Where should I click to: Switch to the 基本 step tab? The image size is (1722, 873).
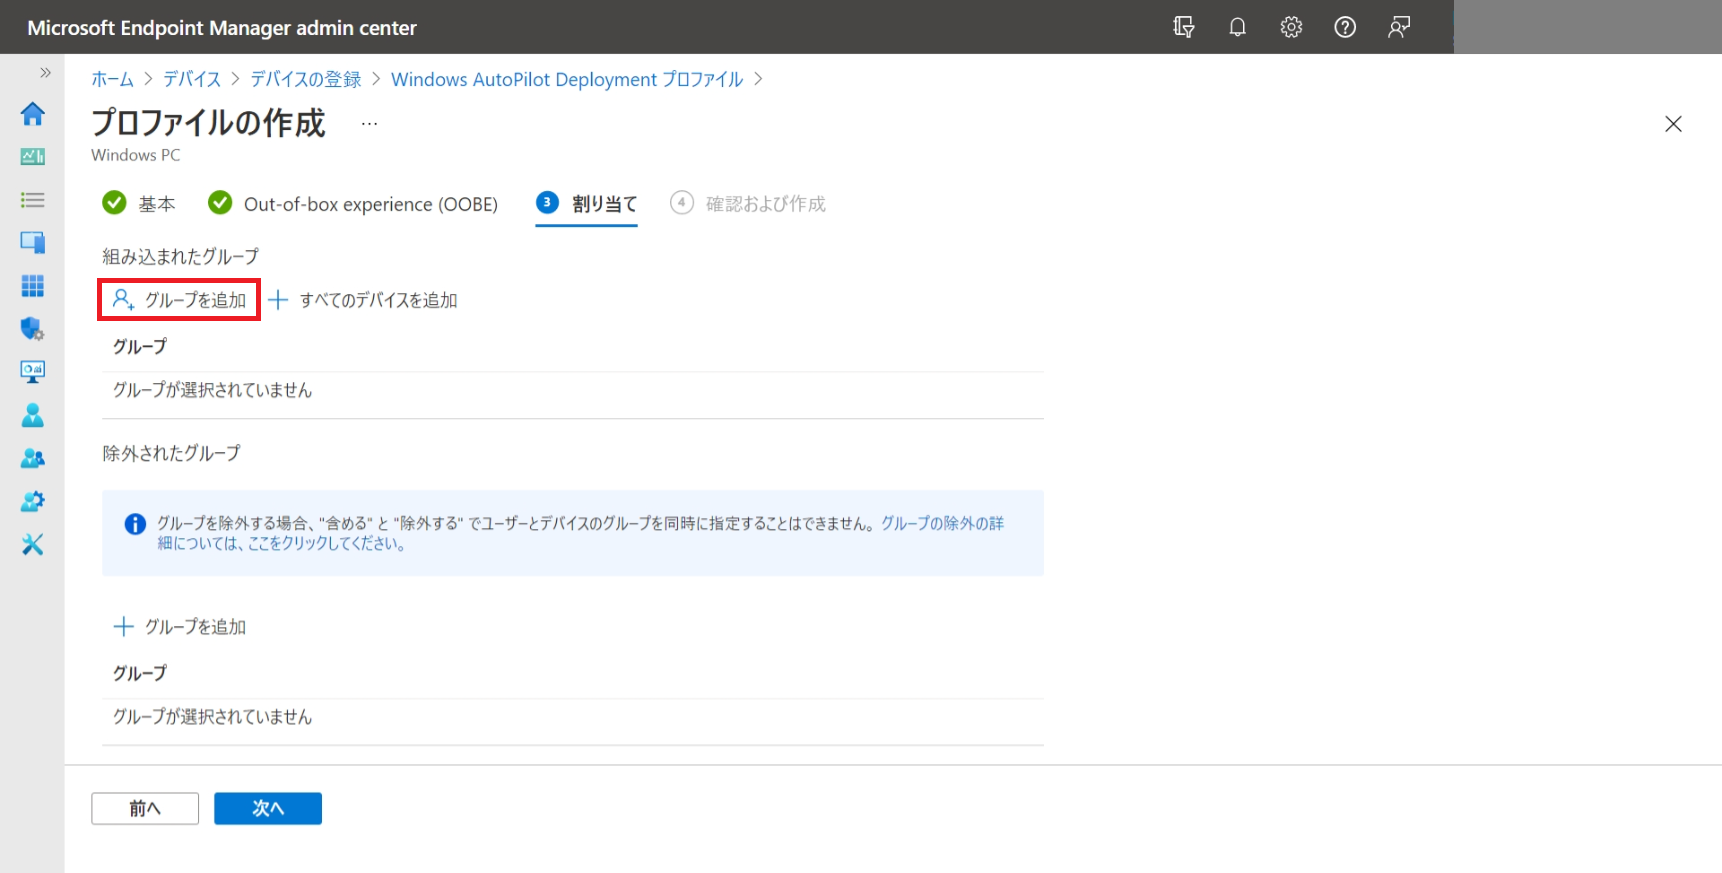139,204
